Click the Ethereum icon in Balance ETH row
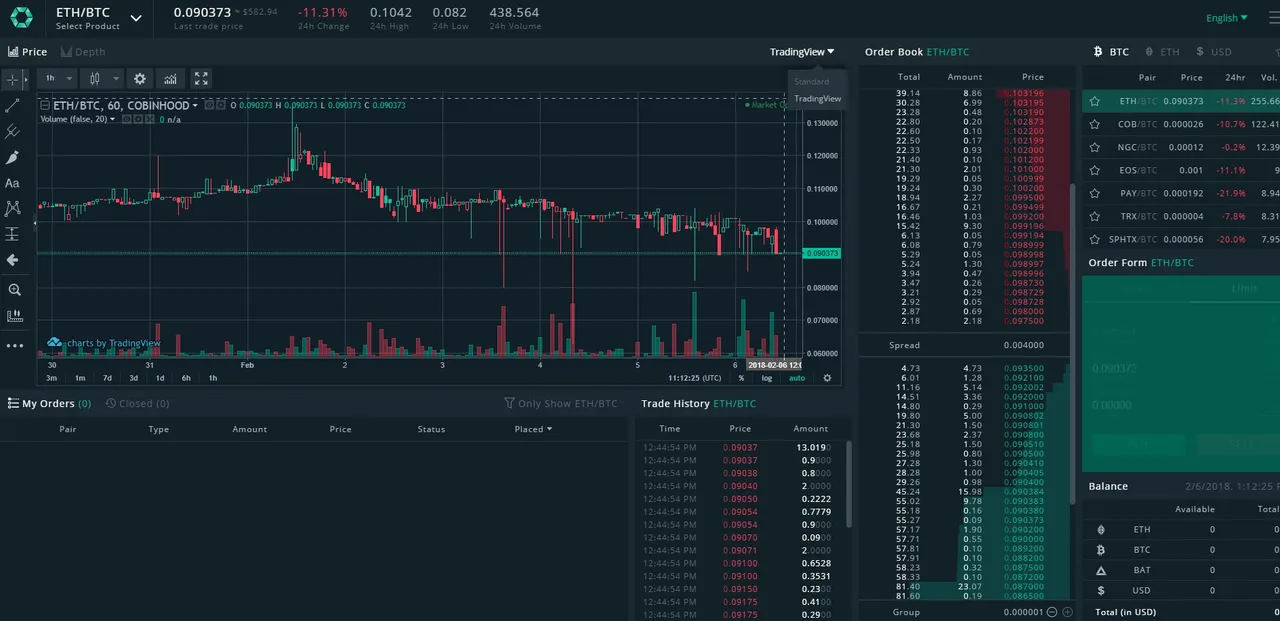The width and height of the screenshot is (1280, 621). pos(1101,530)
